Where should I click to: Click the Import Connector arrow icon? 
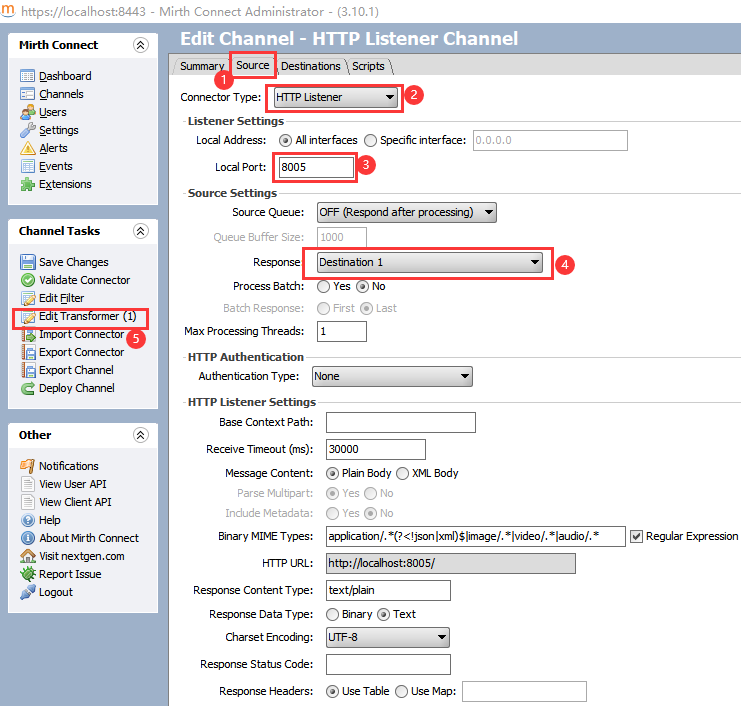pos(28,335)
